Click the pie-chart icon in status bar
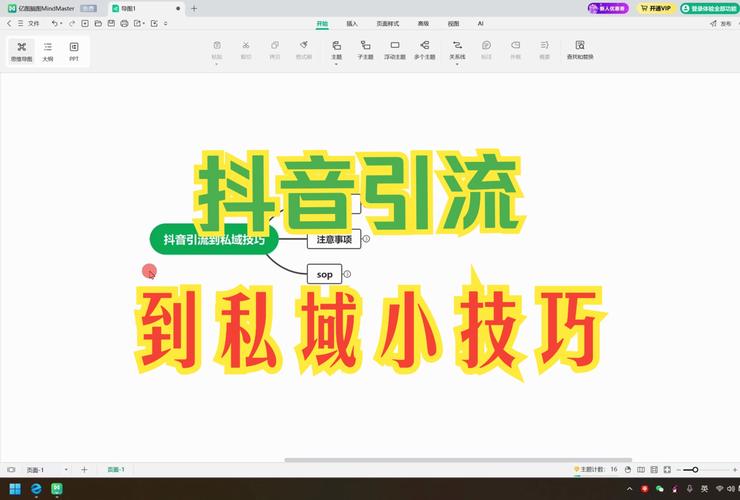The image size is (740, 500). pyautogui.click(x=628, y=469)
